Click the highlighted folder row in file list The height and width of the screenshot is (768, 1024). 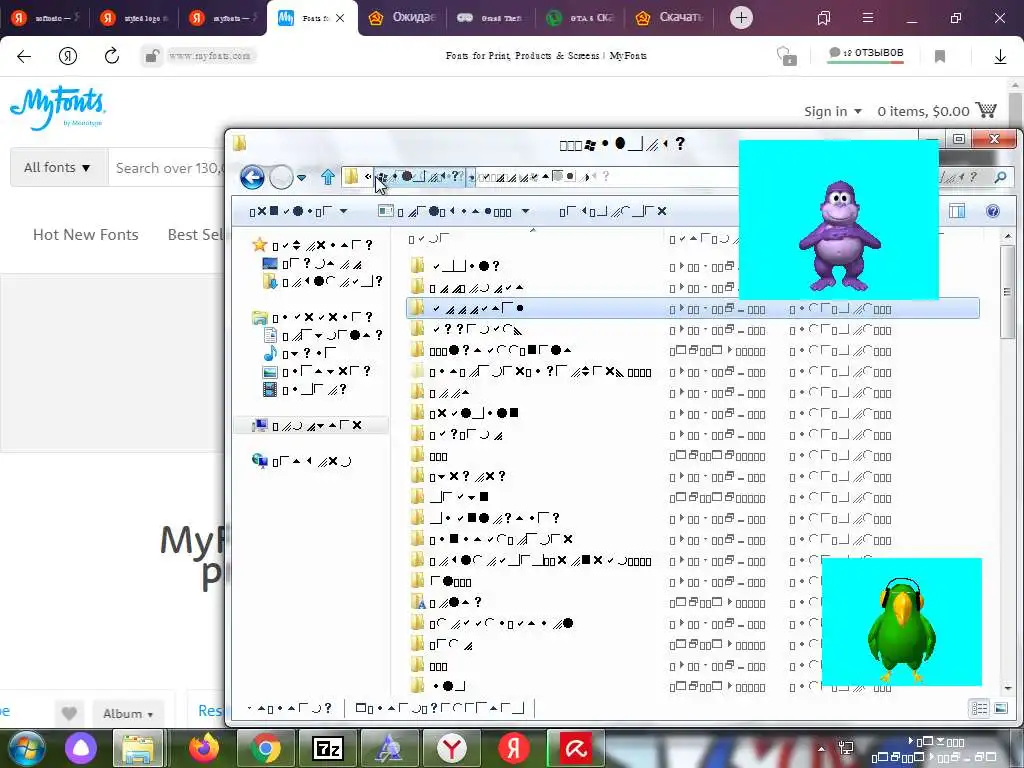[x=692, y=308]
